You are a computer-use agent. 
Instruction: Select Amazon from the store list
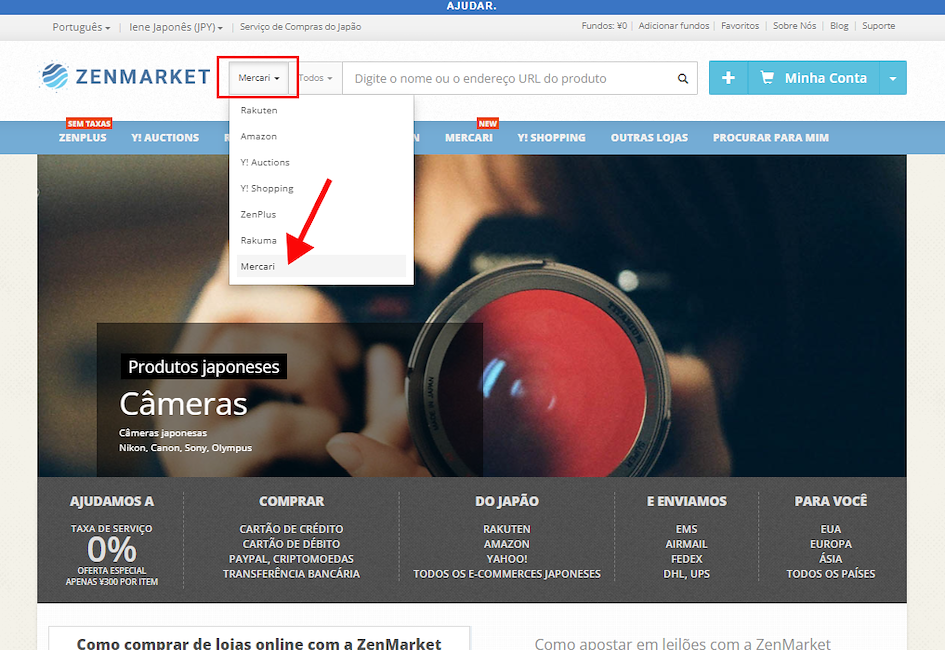pos(321,136)
